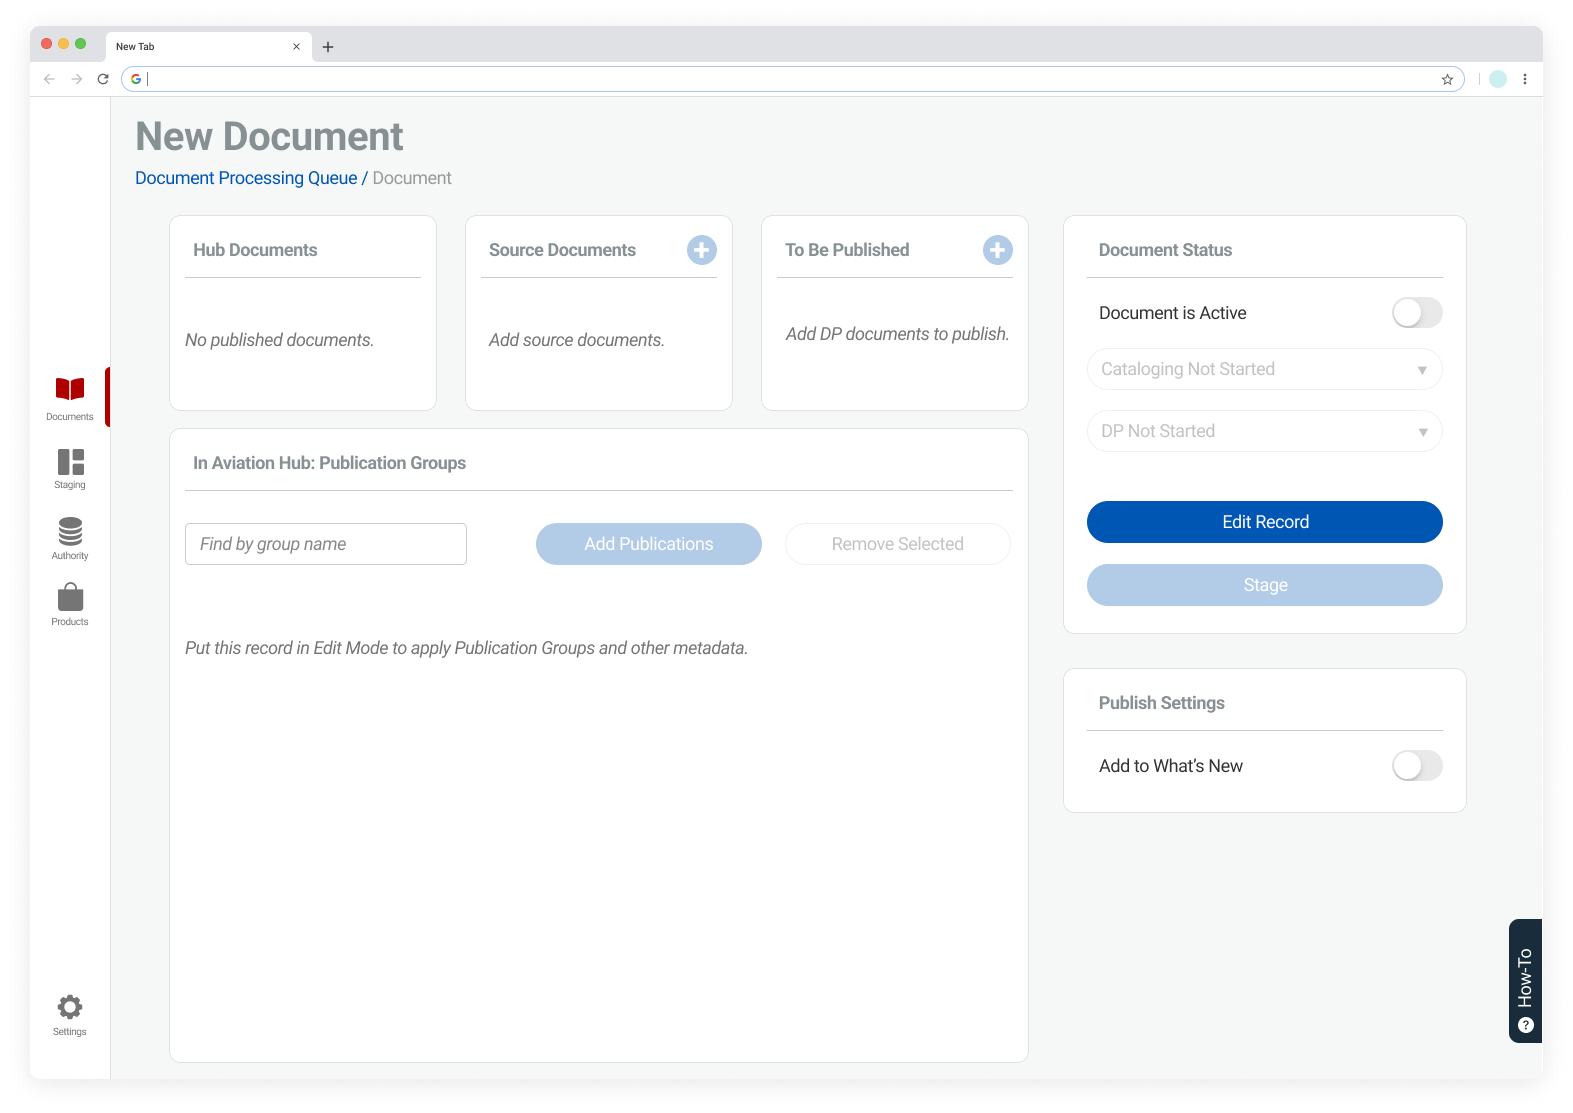Image resolution: width=1573 pixels, height=1113 pixels.
Task: Click Remove Selected button
Action: [898, 544]
